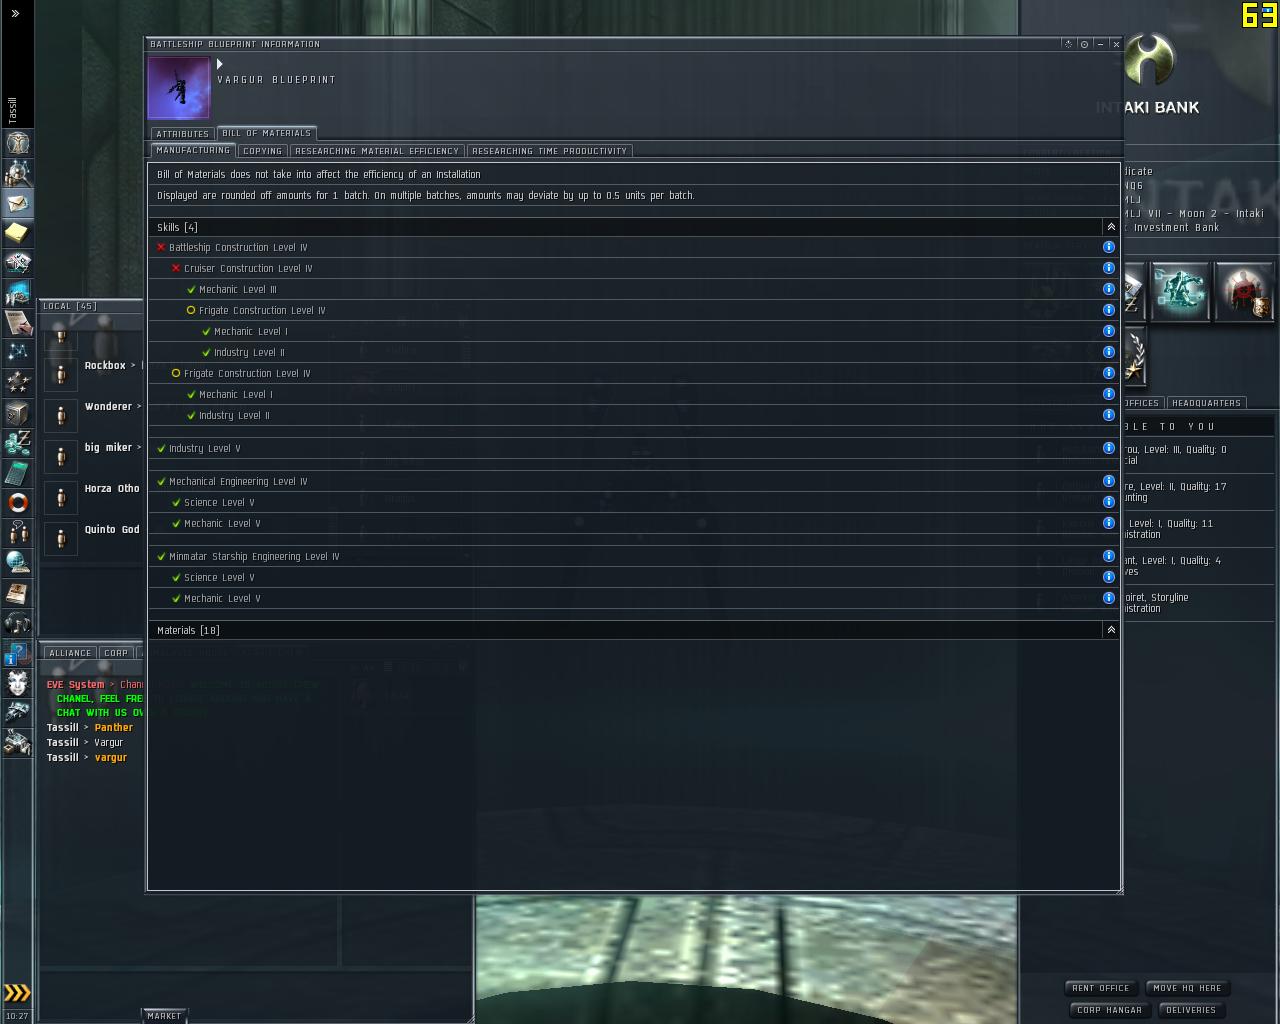Open the jukebox headphones icon
The width and height of the screenshot is (1280, 1024).
click(18, 623)
